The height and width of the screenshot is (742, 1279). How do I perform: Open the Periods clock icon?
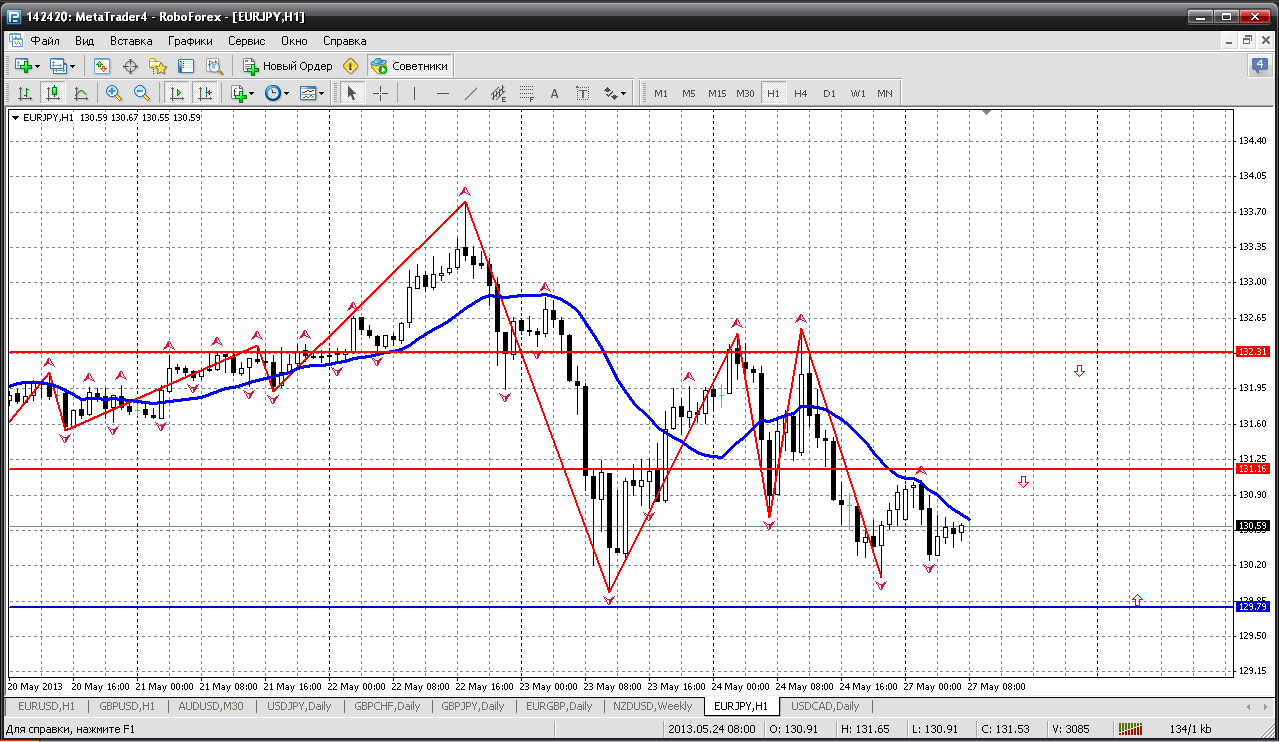click(272, 93)
